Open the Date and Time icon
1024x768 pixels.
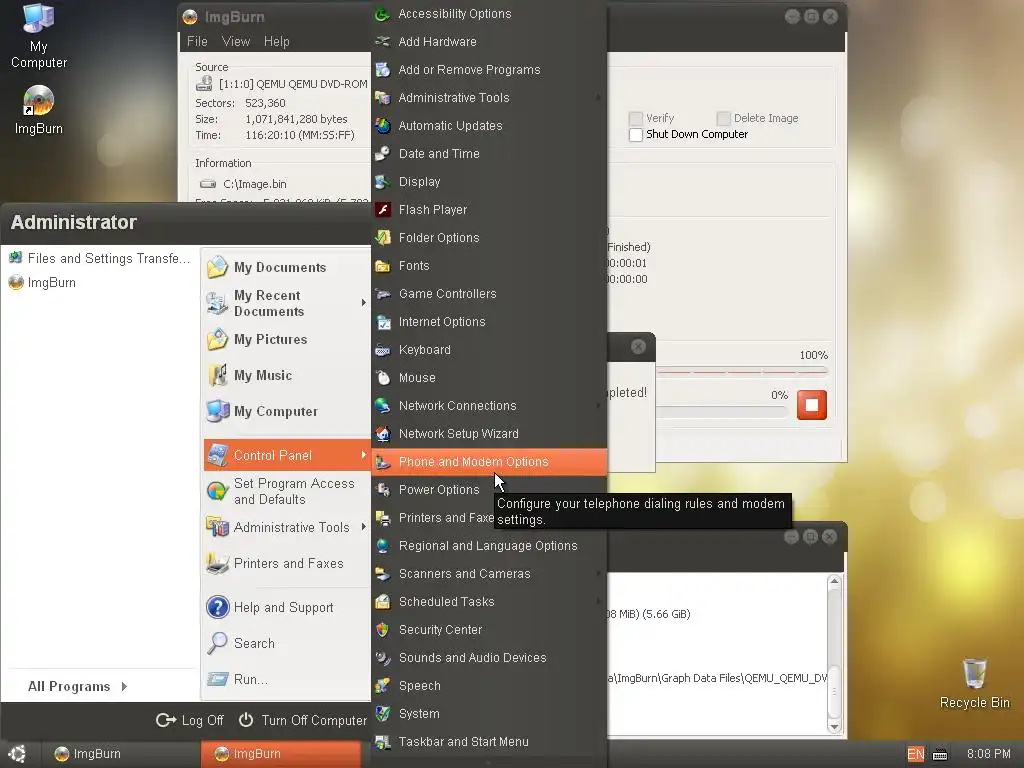(x=383, y=154)
